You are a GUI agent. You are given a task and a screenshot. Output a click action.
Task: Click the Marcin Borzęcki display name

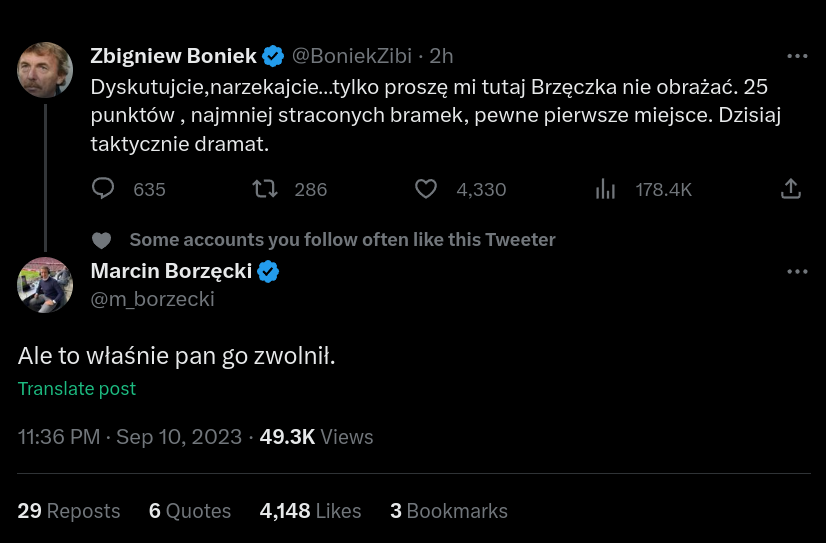click(171, 271)
